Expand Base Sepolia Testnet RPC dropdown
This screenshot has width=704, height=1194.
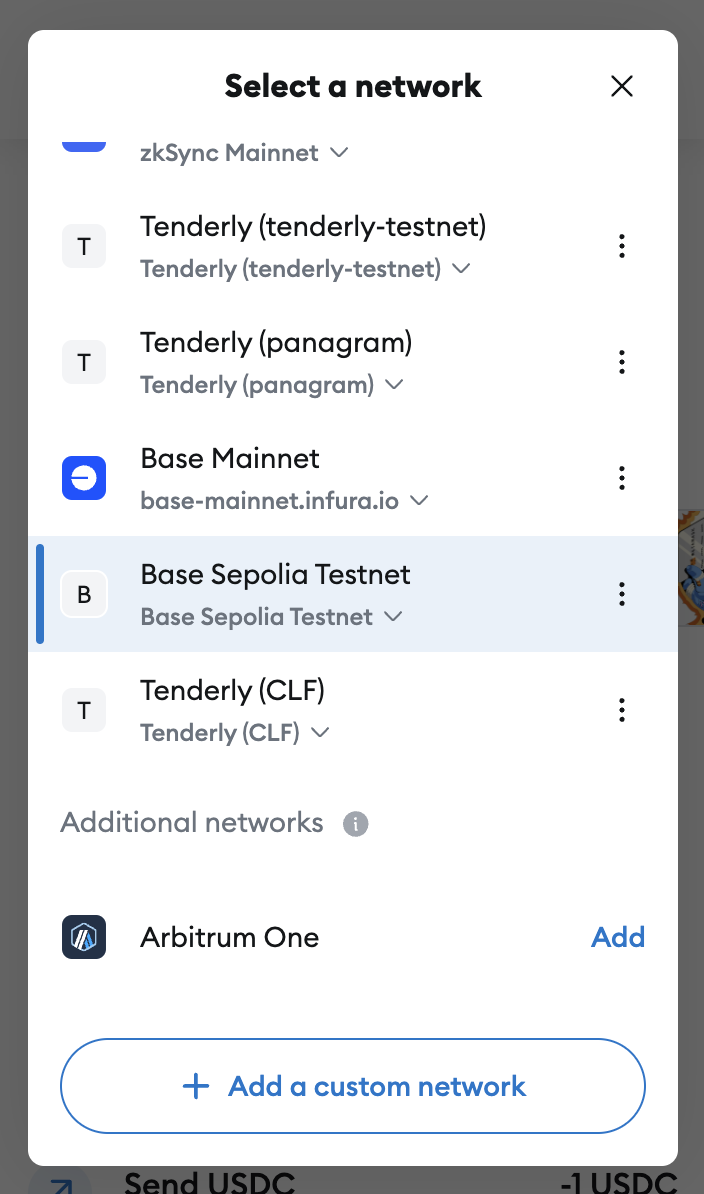click(393, 617)
